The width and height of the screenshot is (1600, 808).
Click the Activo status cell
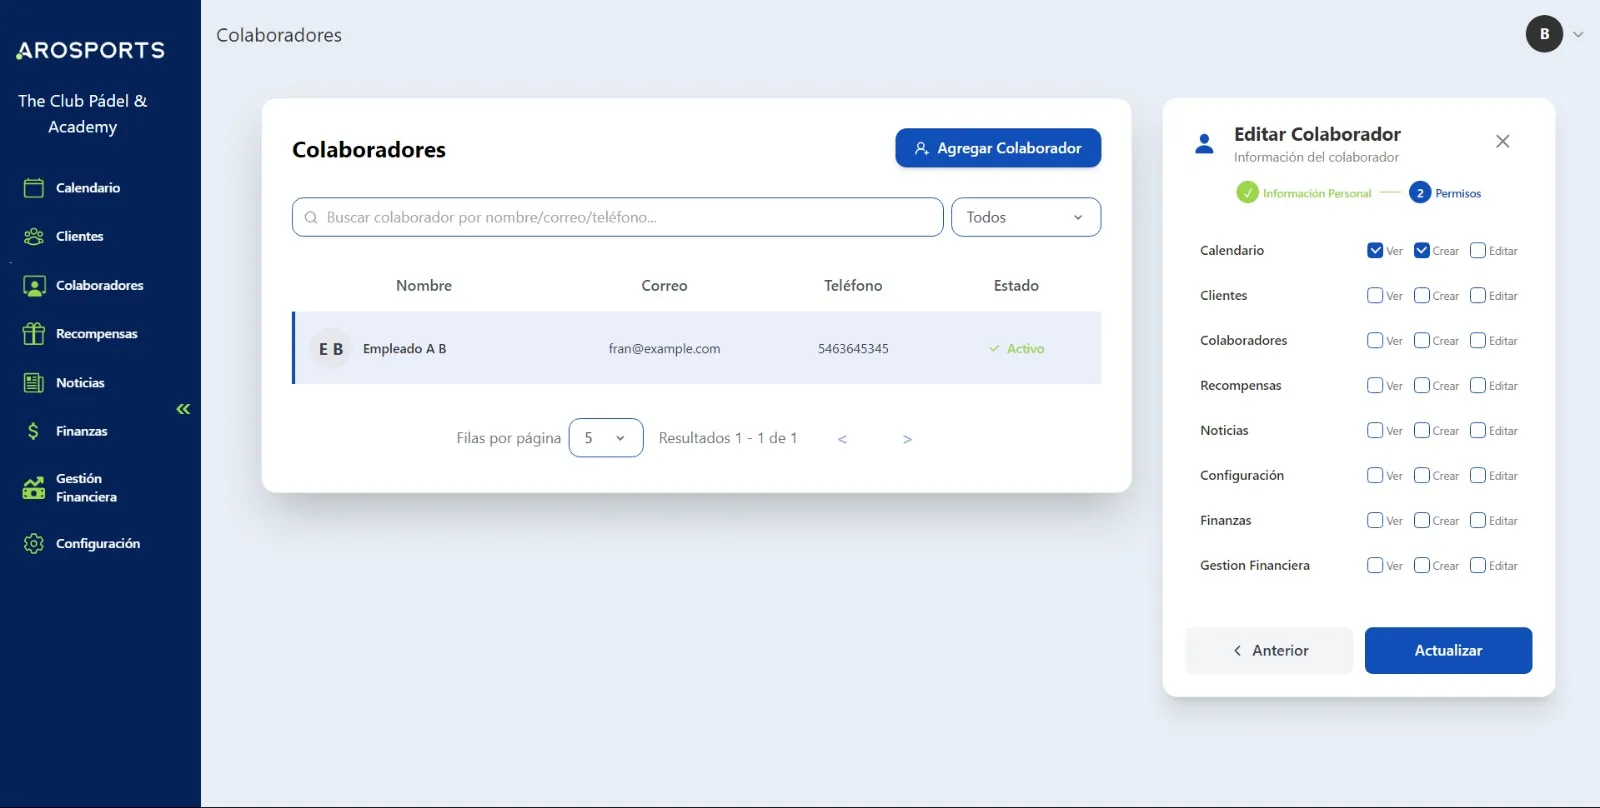tap(1017, 349)
